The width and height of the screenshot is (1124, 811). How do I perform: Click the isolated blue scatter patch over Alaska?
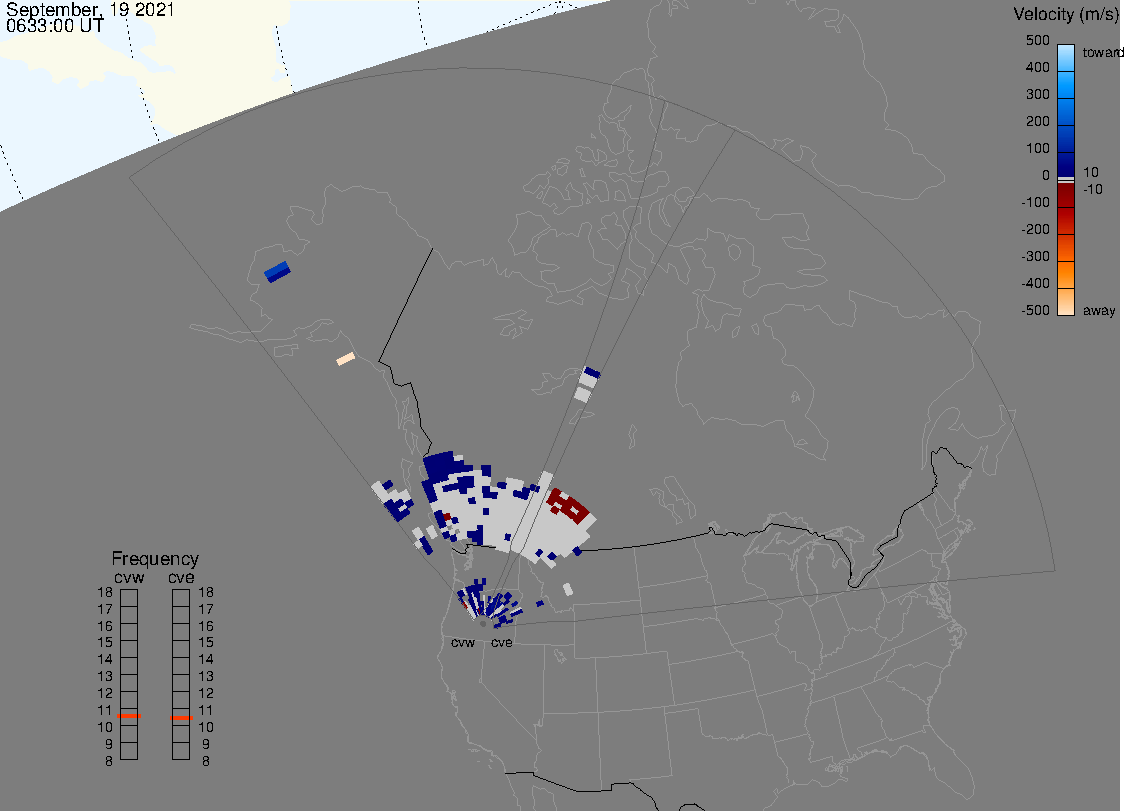click(277, 272)
